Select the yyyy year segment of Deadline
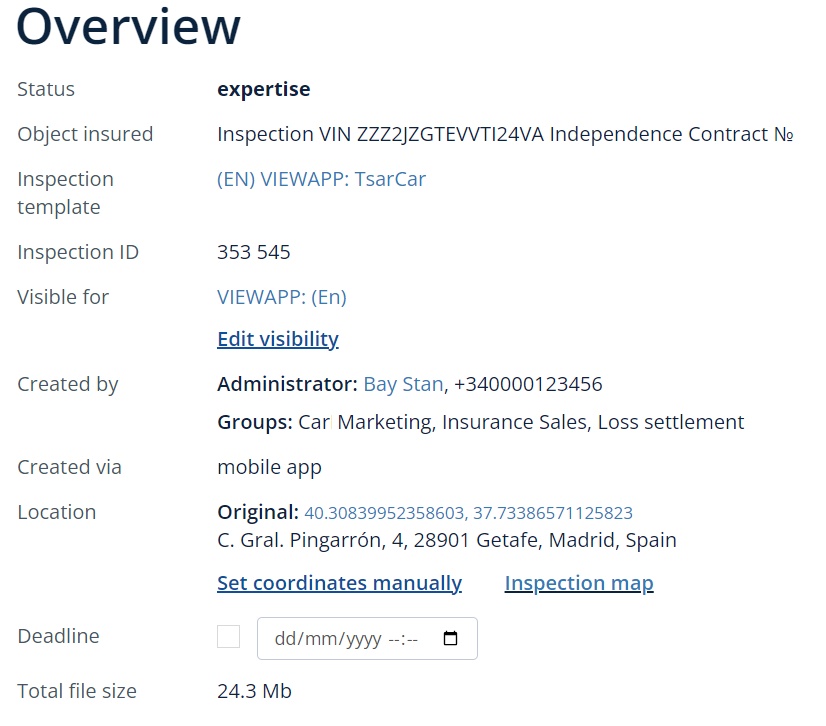Screen dimensions: 826x726 [x=363, y=639]
